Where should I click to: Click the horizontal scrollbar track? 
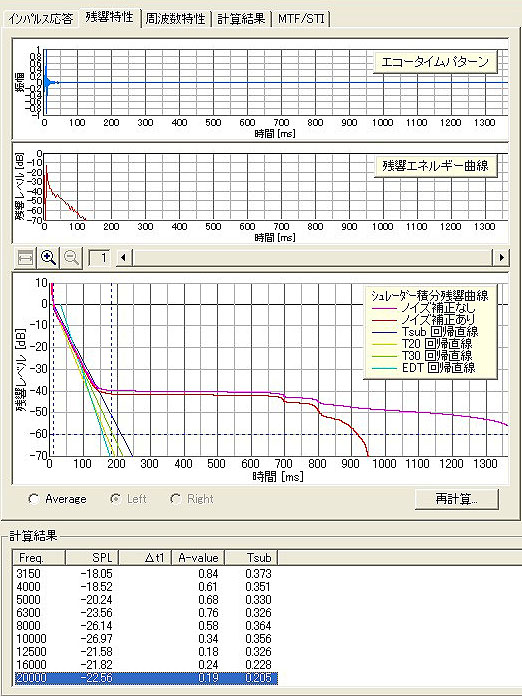click(x=313, y=257)
